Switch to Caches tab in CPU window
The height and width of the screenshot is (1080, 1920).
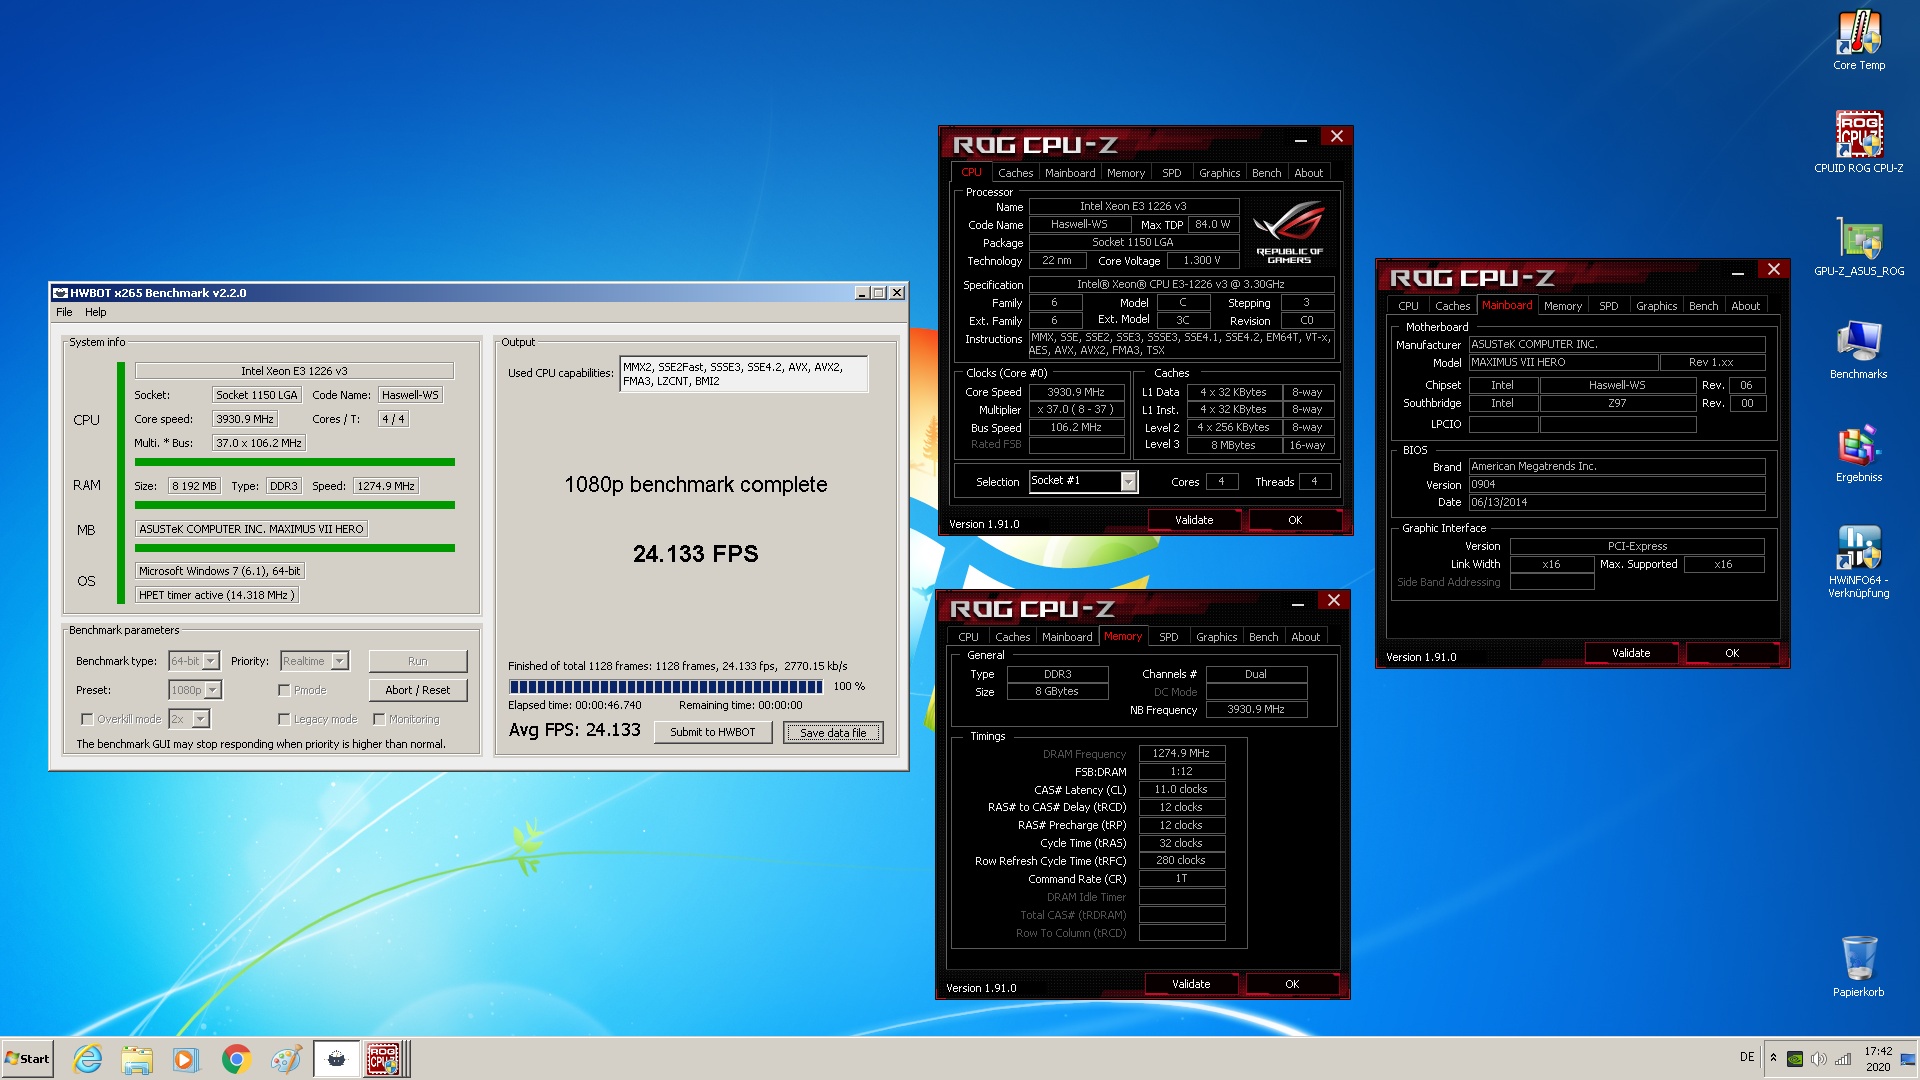point(1015,173)
